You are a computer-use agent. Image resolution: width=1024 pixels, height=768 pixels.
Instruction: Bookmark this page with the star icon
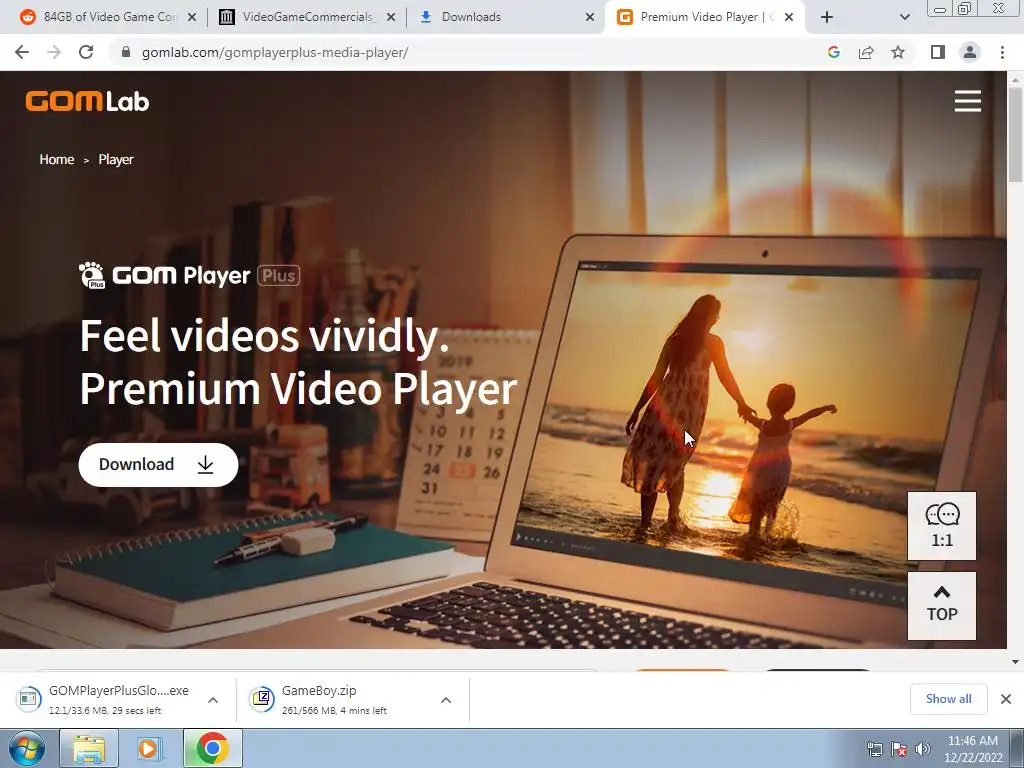coord(898,52)
